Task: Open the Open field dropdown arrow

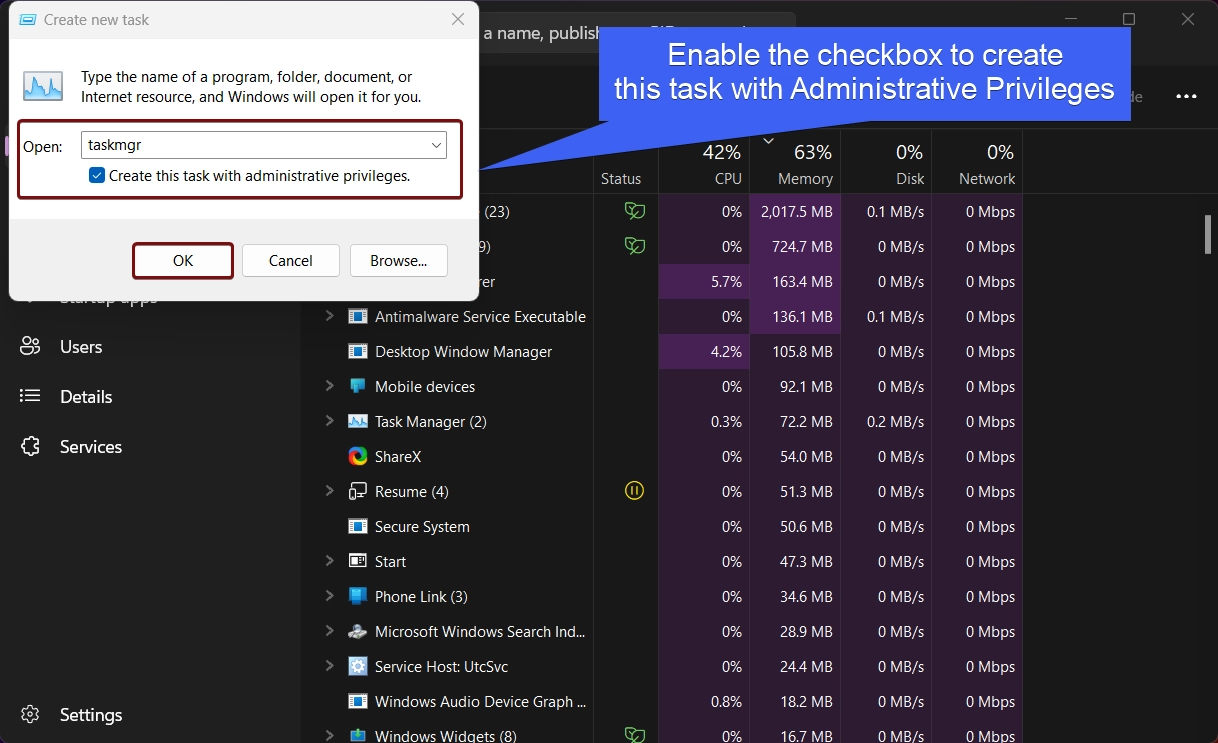Action: point(436,145)
